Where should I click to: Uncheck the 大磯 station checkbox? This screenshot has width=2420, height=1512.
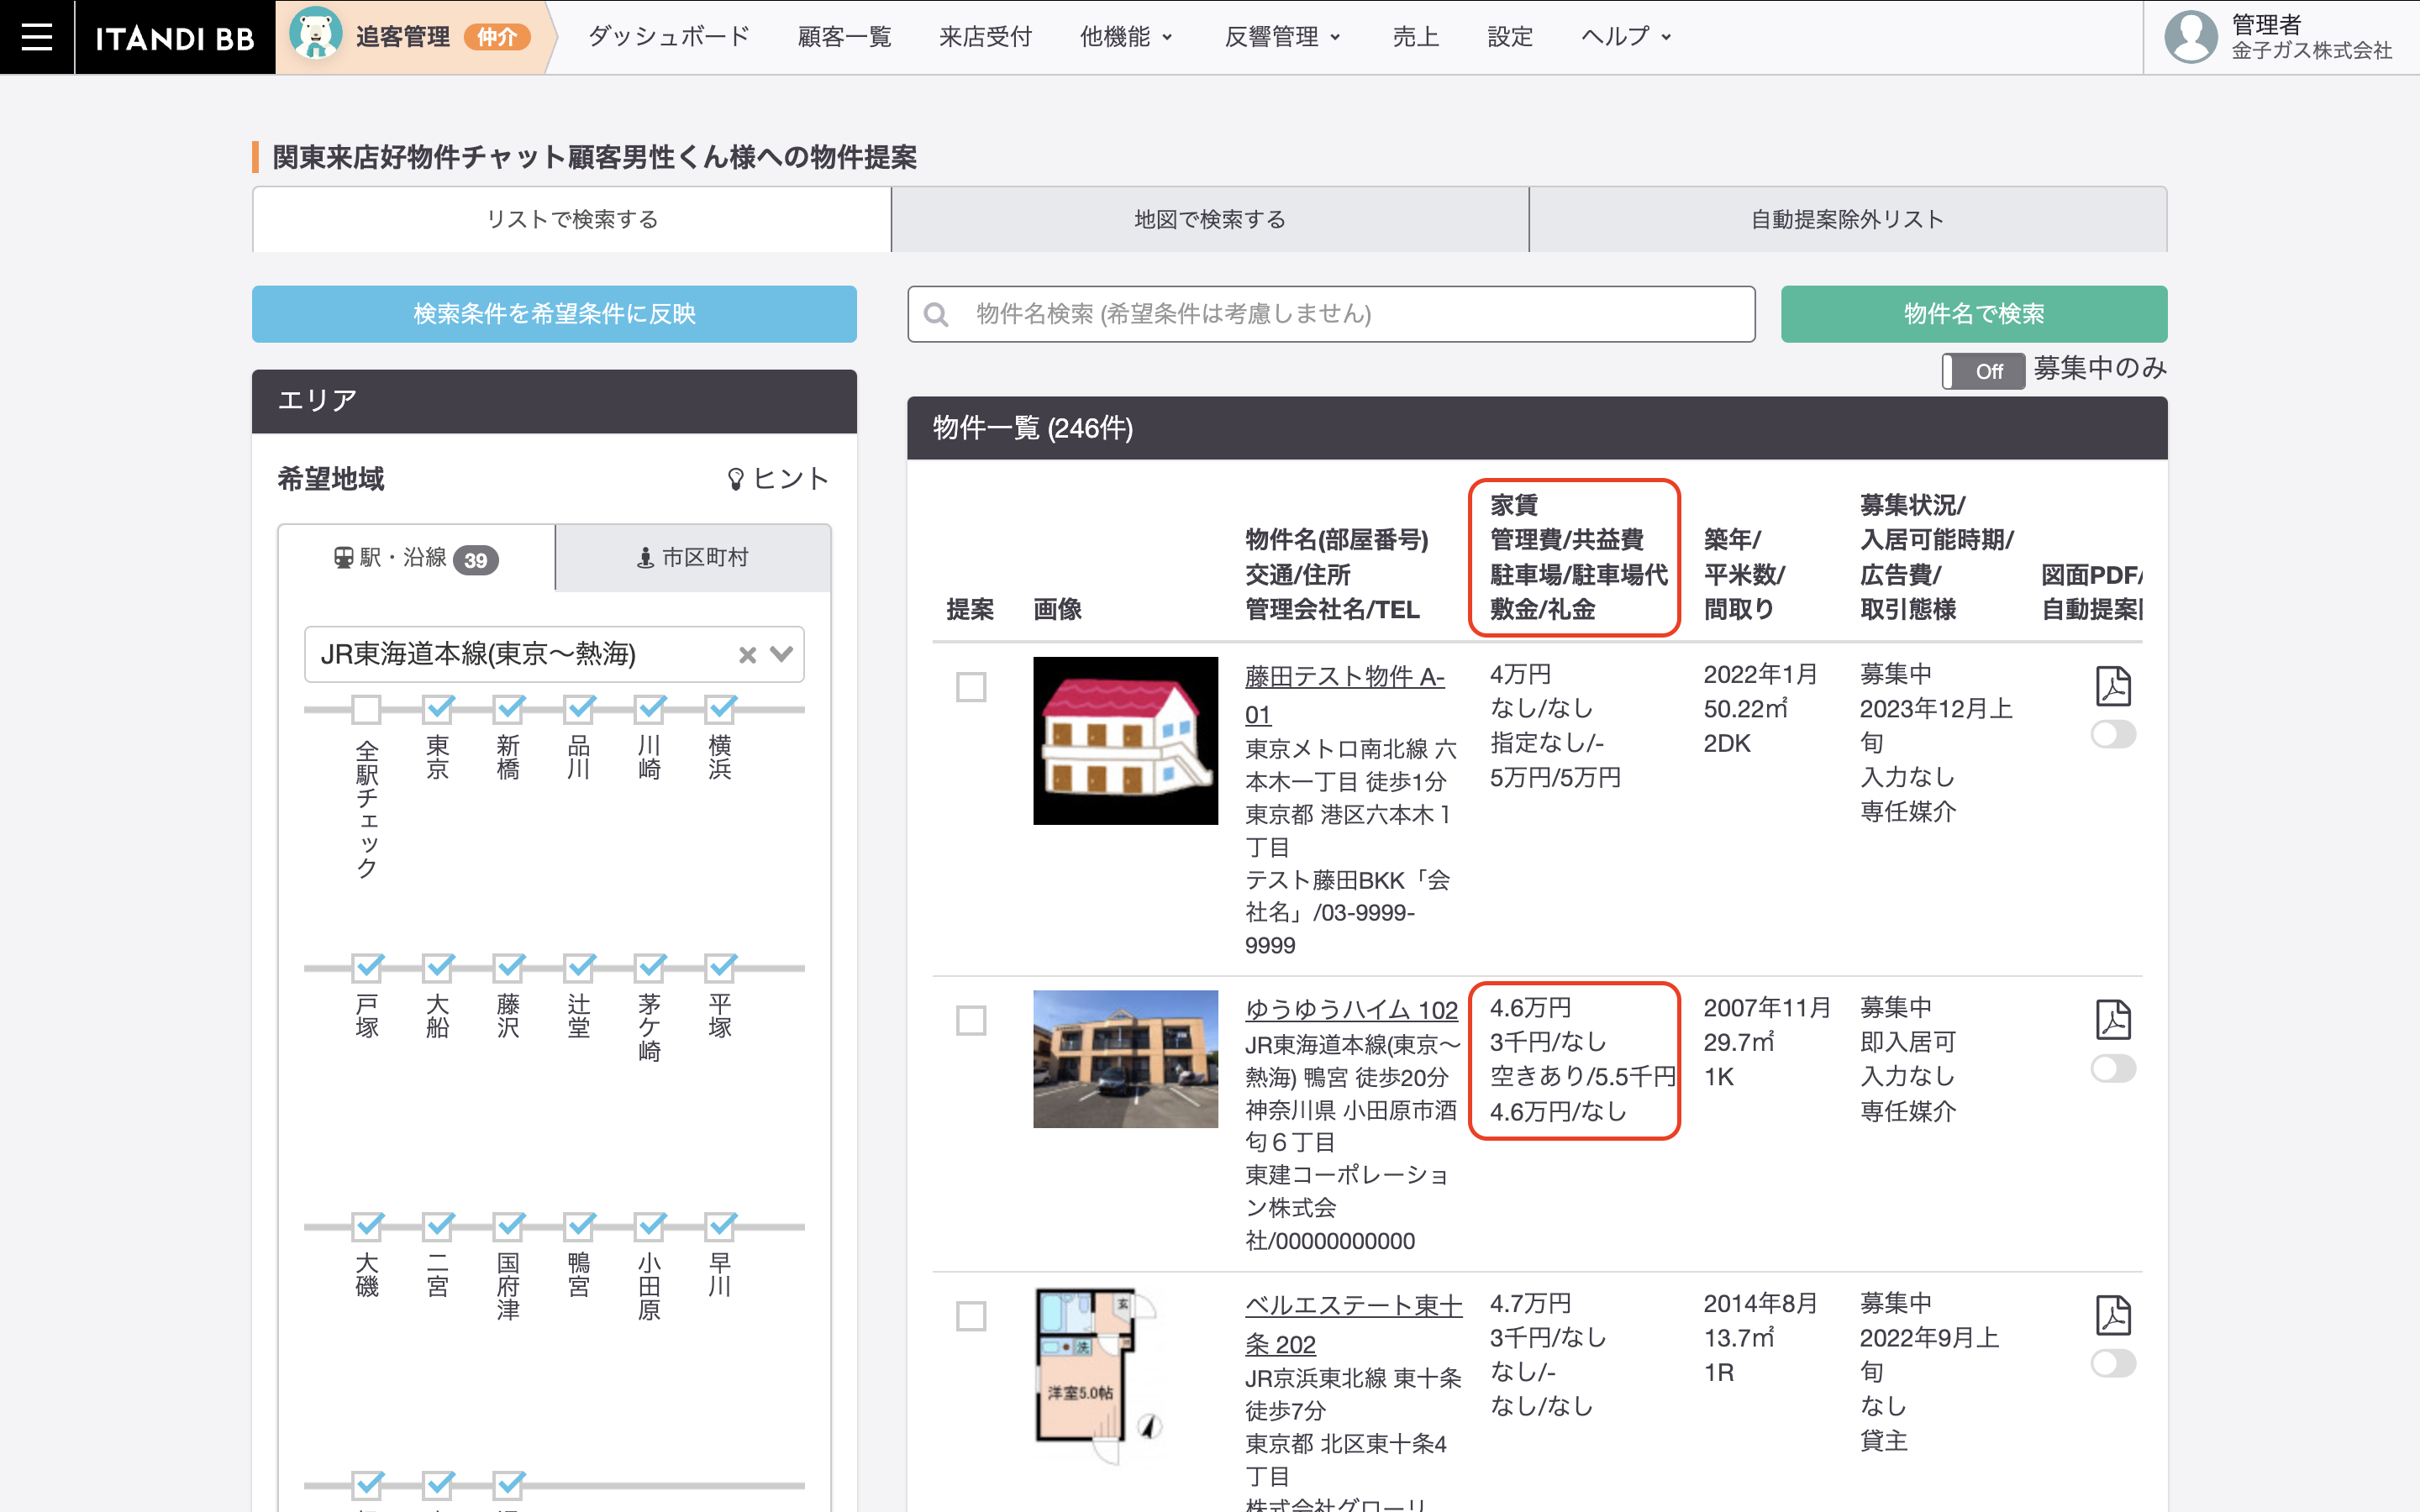tap(367, 1226)
